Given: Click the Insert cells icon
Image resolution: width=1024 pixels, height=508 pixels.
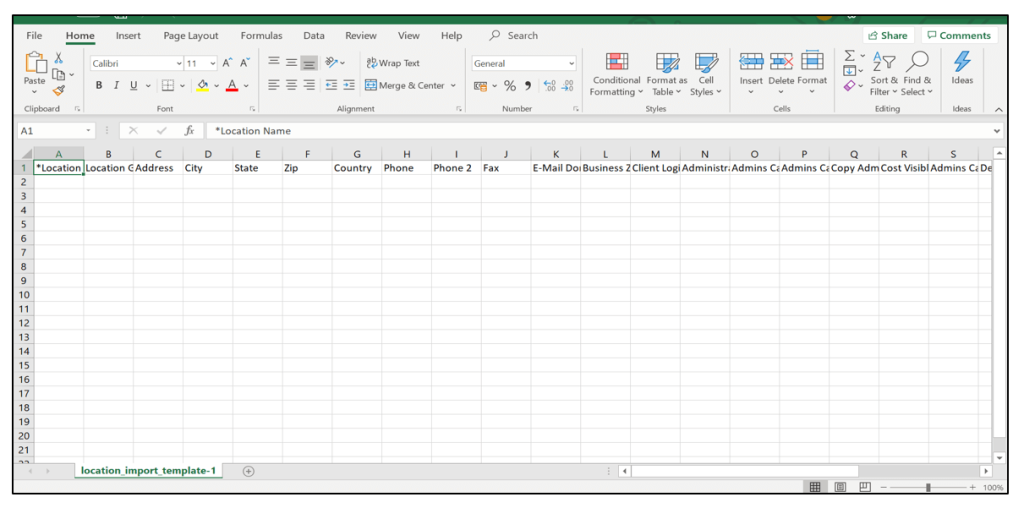Looking at the screenshot, I should point(751,61).
